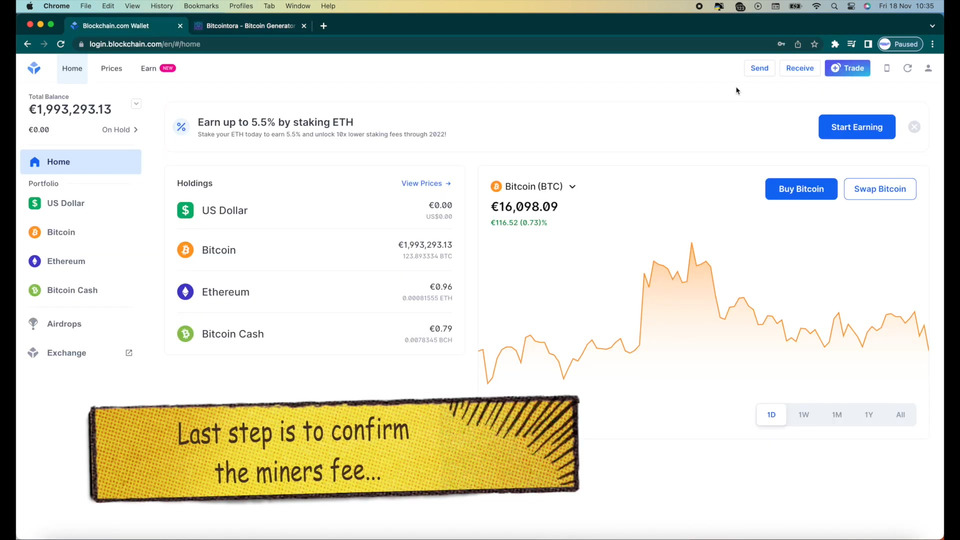Click the Home house icon in sidebar
The width and height of the screenshot is (960, 540).
(35, 162)
